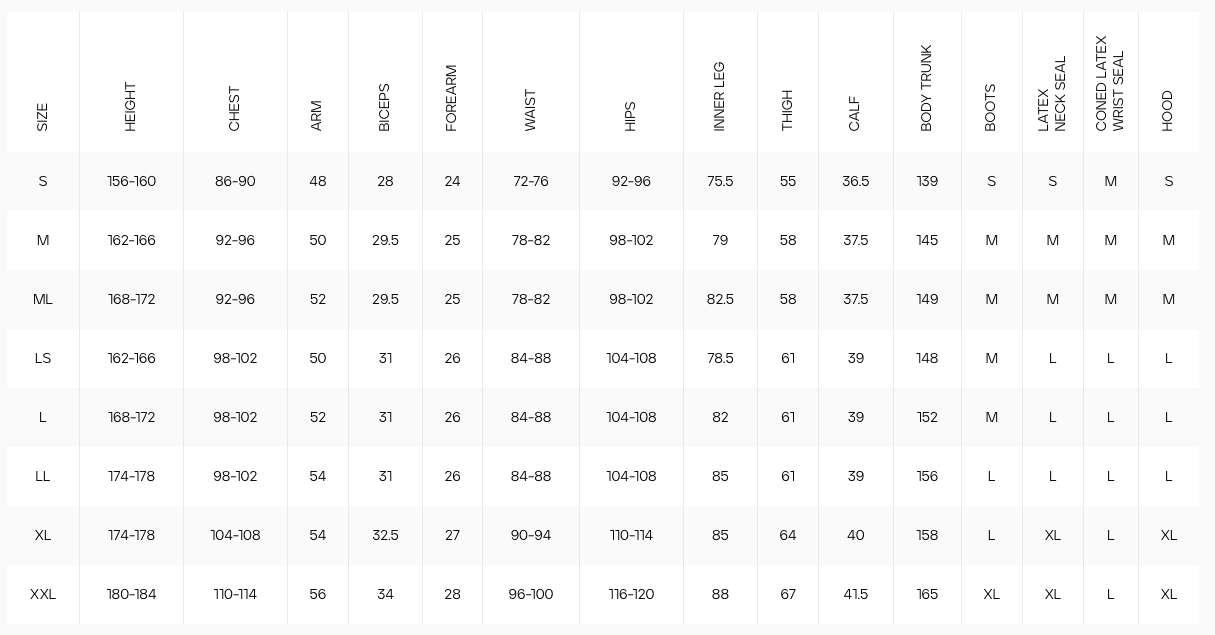Screen dimensions: 1215x635
Task: Select the CHEST column header
Action: 234,109
